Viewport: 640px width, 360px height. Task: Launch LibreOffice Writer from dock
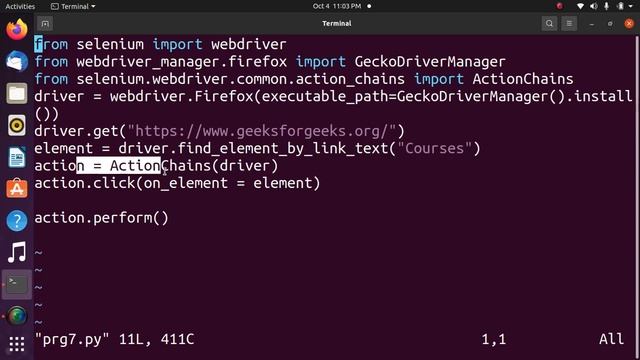click(17, 157)
